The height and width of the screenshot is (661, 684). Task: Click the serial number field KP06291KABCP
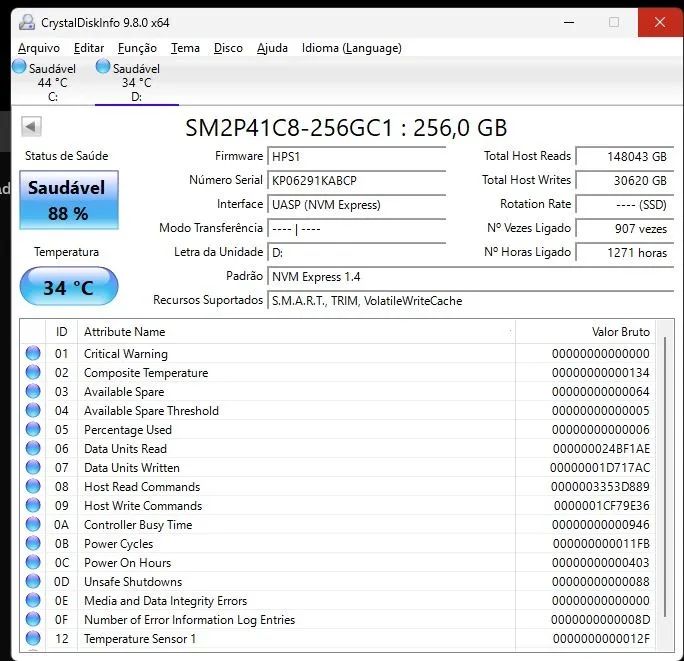(356, 181)
